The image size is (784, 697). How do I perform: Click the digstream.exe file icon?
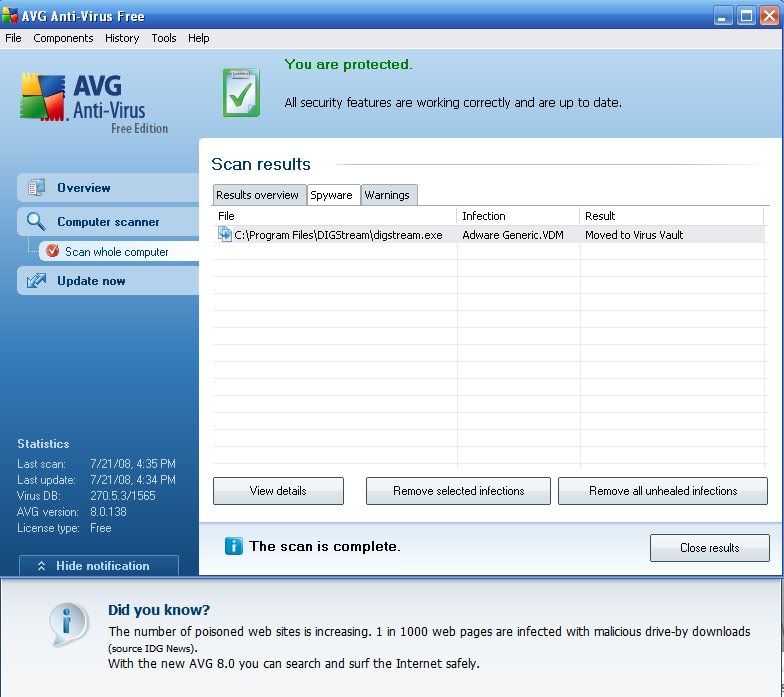[x=224, y=234]
